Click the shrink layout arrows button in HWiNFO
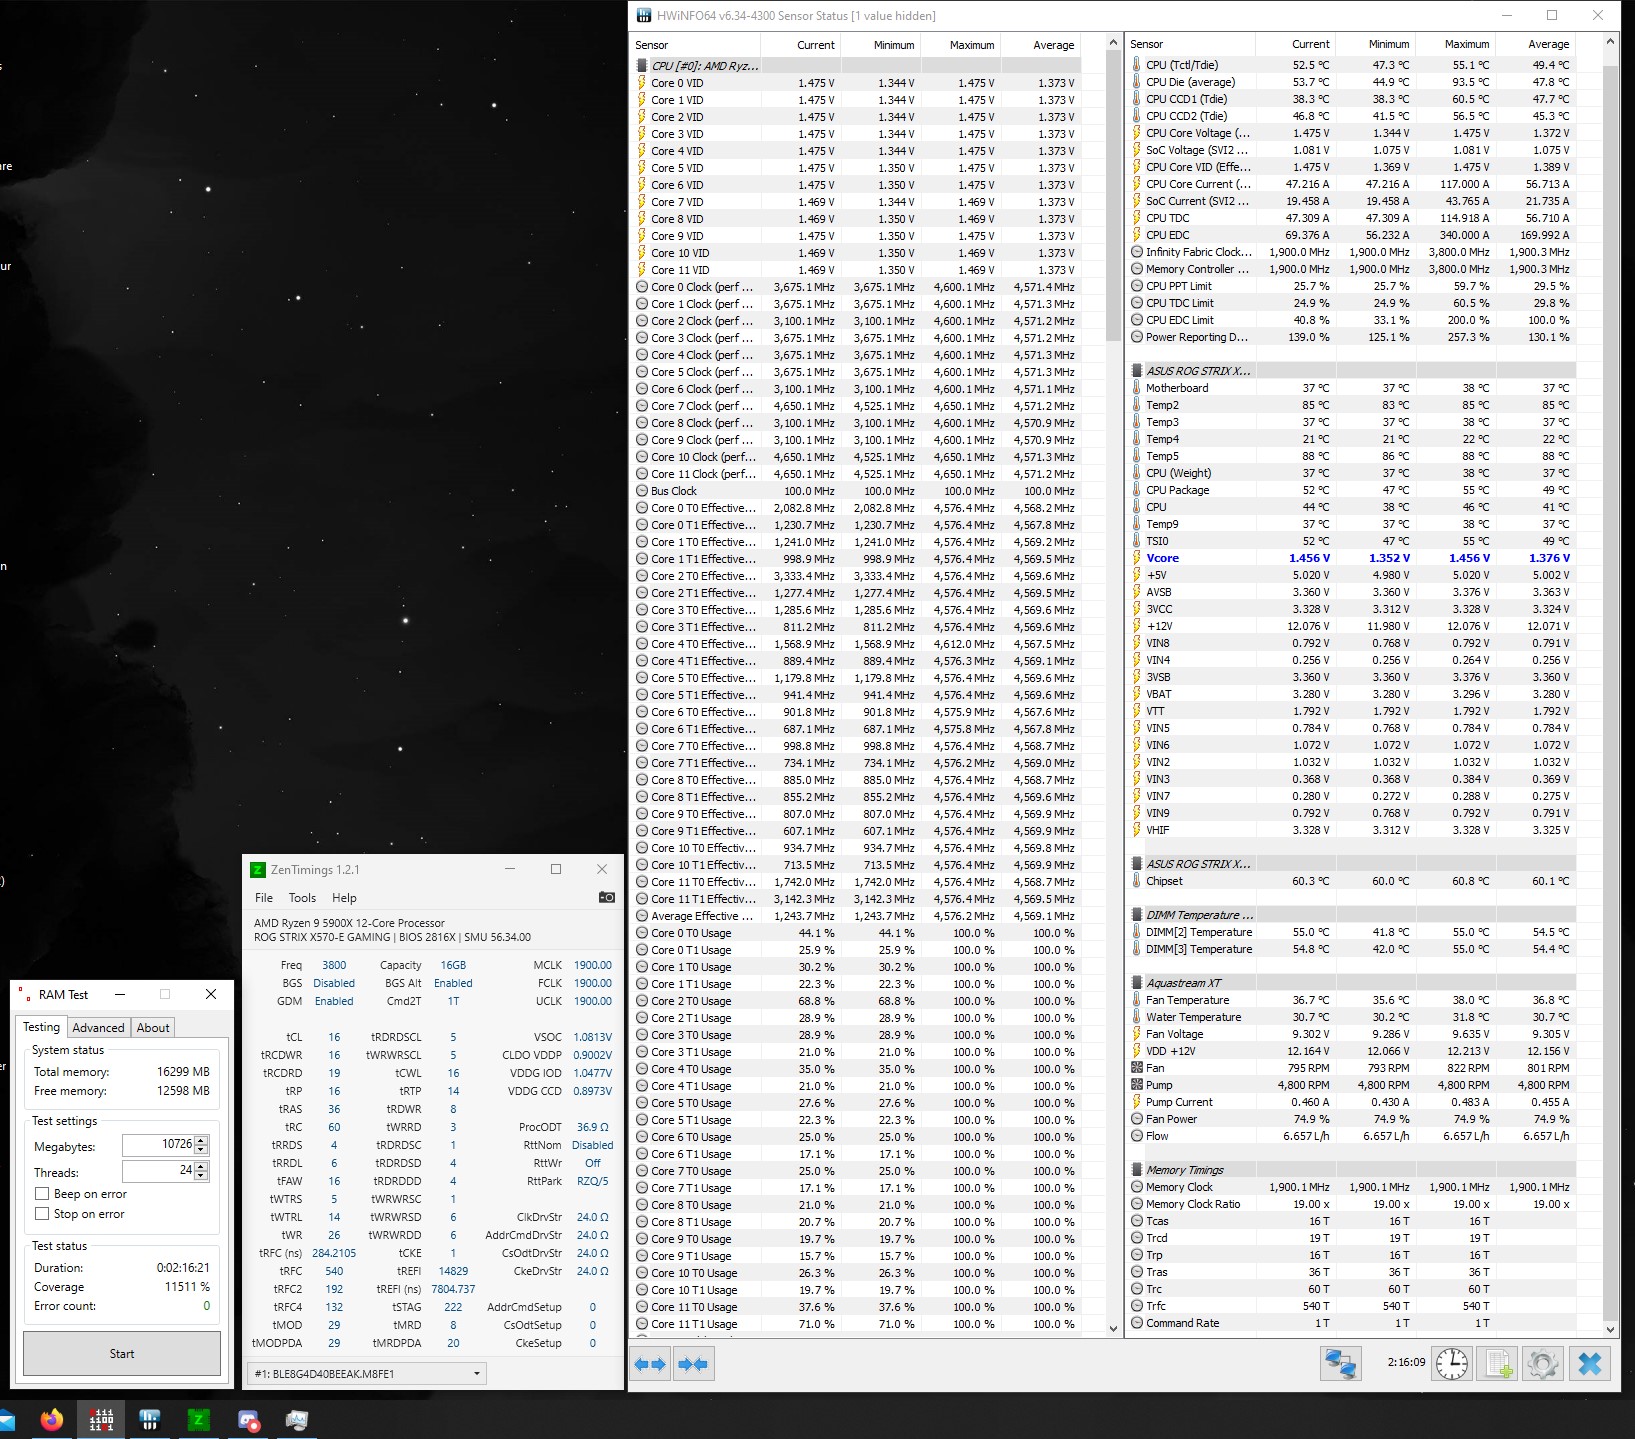This screenshot has width=1635, height=1439. (693, 1364)
